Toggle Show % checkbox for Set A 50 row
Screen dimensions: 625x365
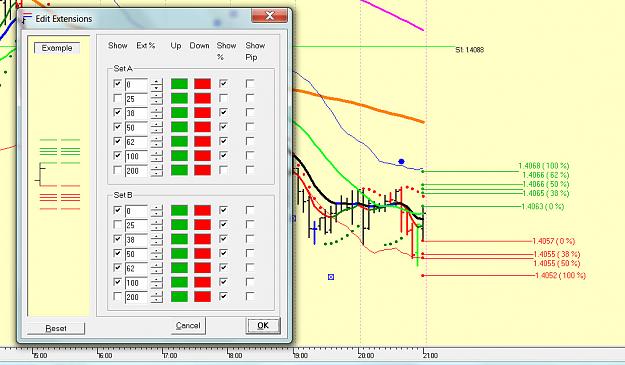coord(224,127)
